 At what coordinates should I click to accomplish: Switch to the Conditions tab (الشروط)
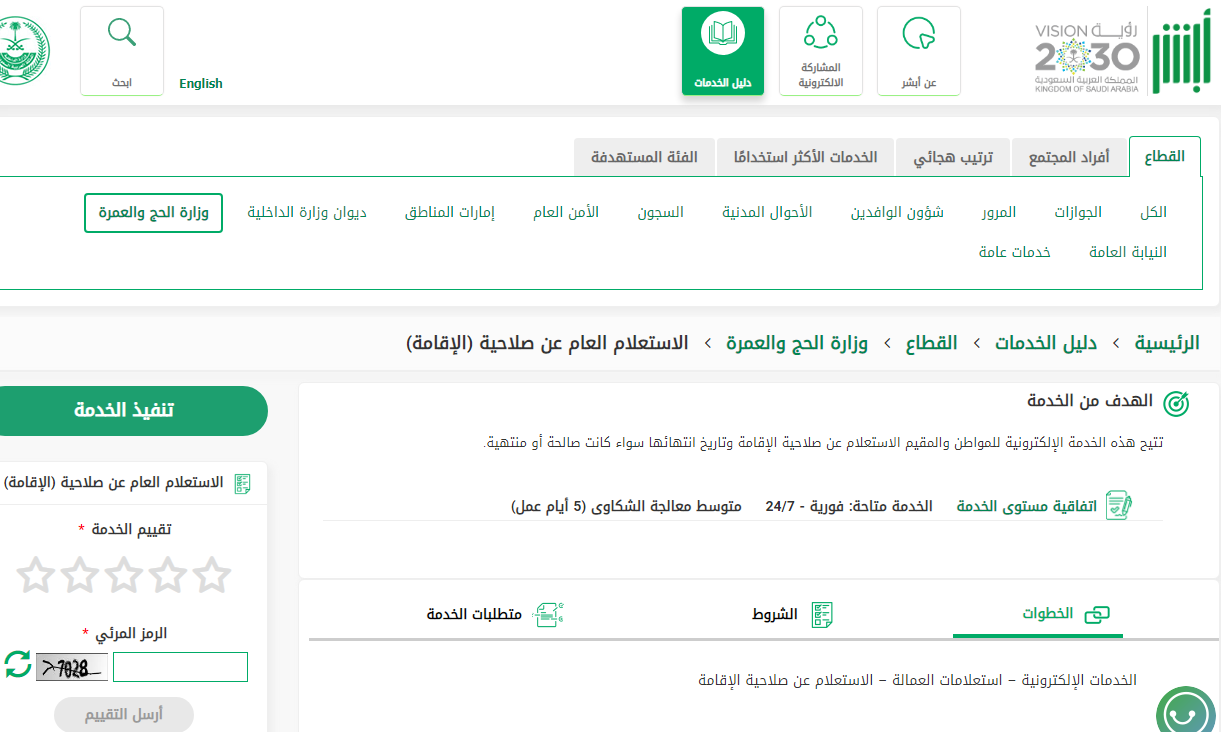point(792,614)
